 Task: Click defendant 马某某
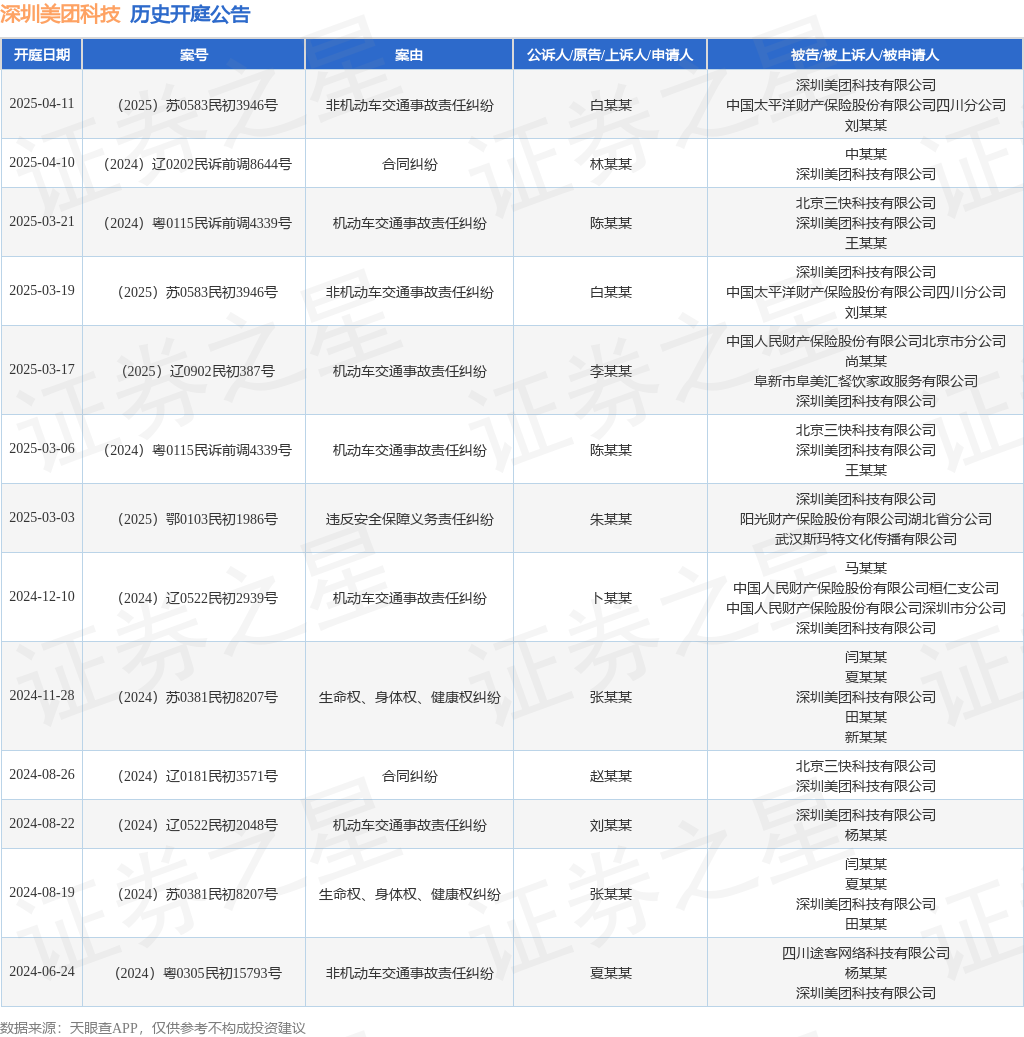tap(866, 568)
